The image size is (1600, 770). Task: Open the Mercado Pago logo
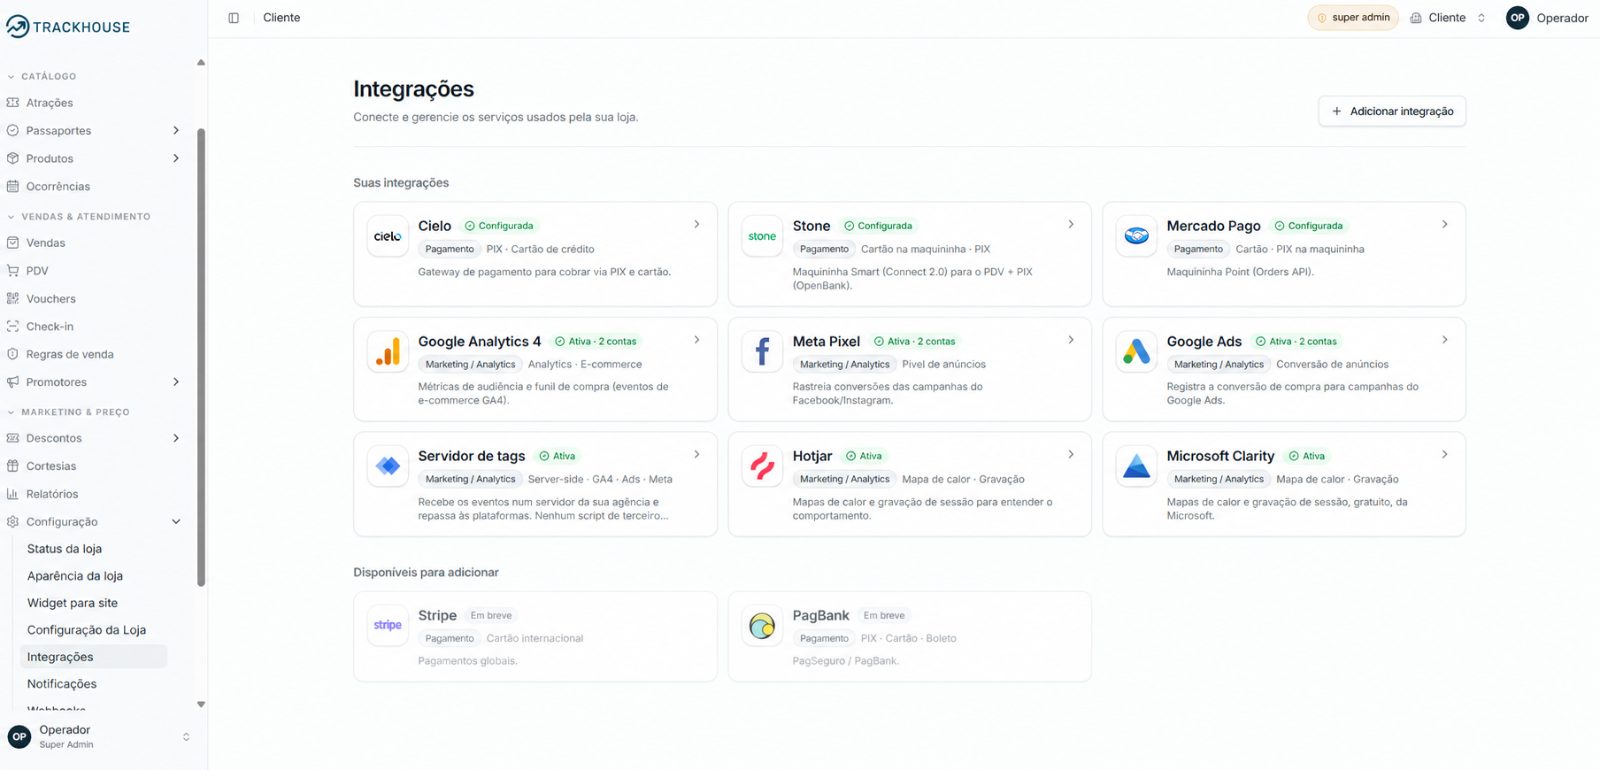(1136, 237)
